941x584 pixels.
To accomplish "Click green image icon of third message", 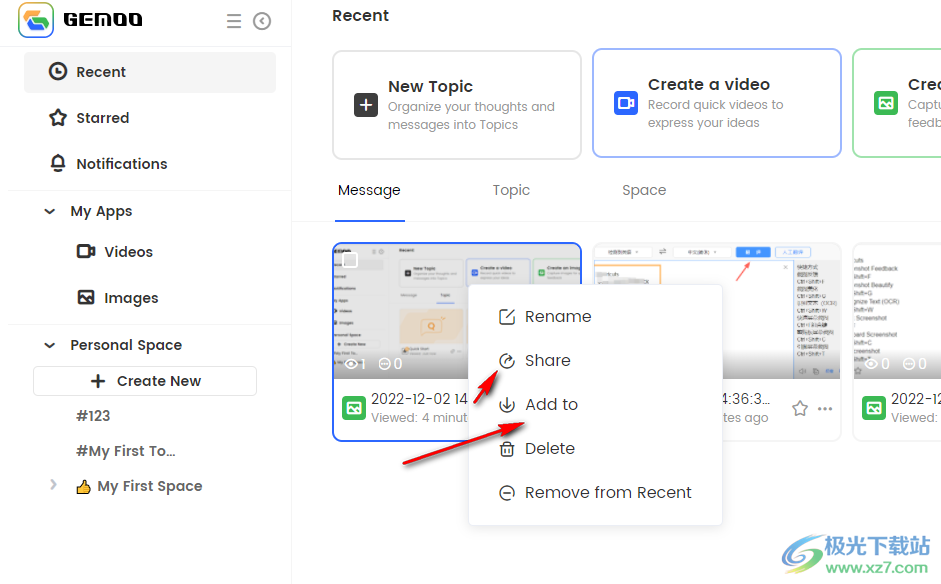I will pyautogui.click(x=874, y=408).
